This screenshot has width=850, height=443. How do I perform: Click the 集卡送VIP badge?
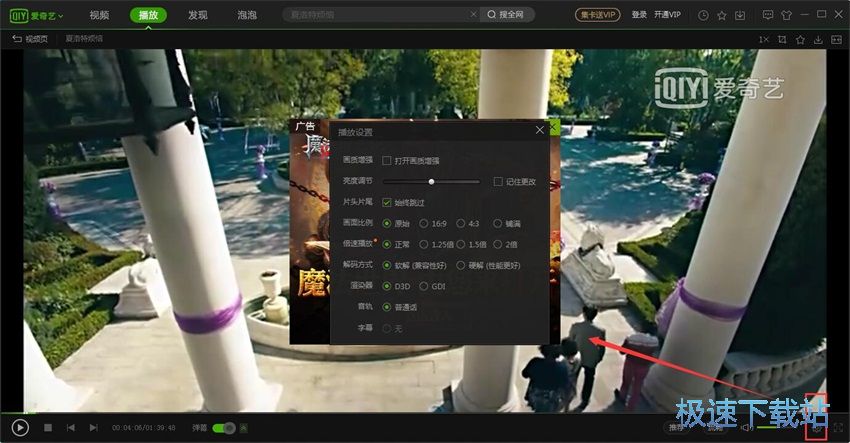[x=597, y=15]
